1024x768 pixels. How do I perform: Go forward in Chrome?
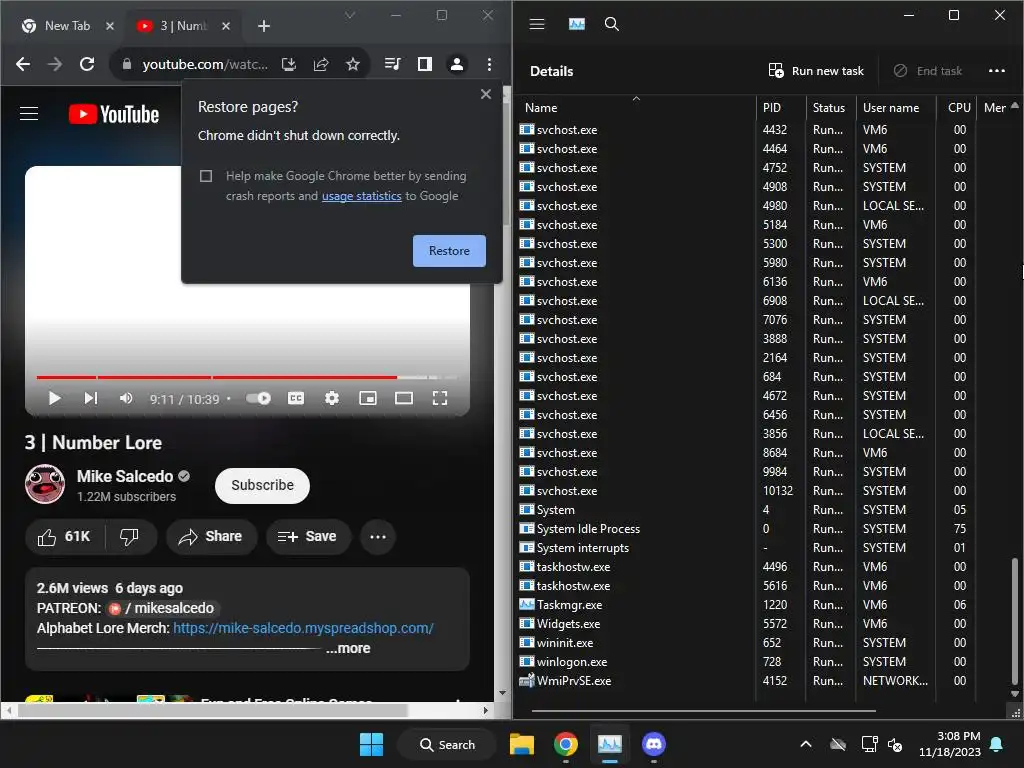coord(55,64)
